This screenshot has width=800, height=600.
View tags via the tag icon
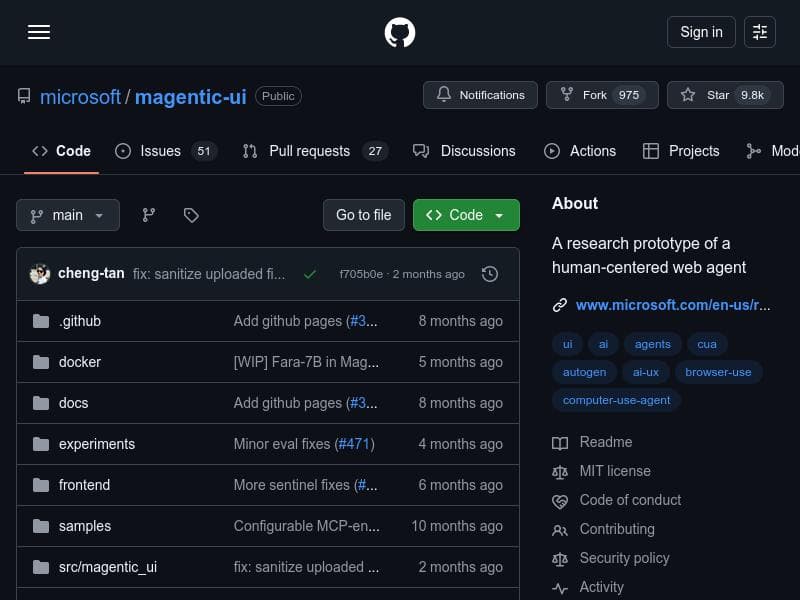191,215
